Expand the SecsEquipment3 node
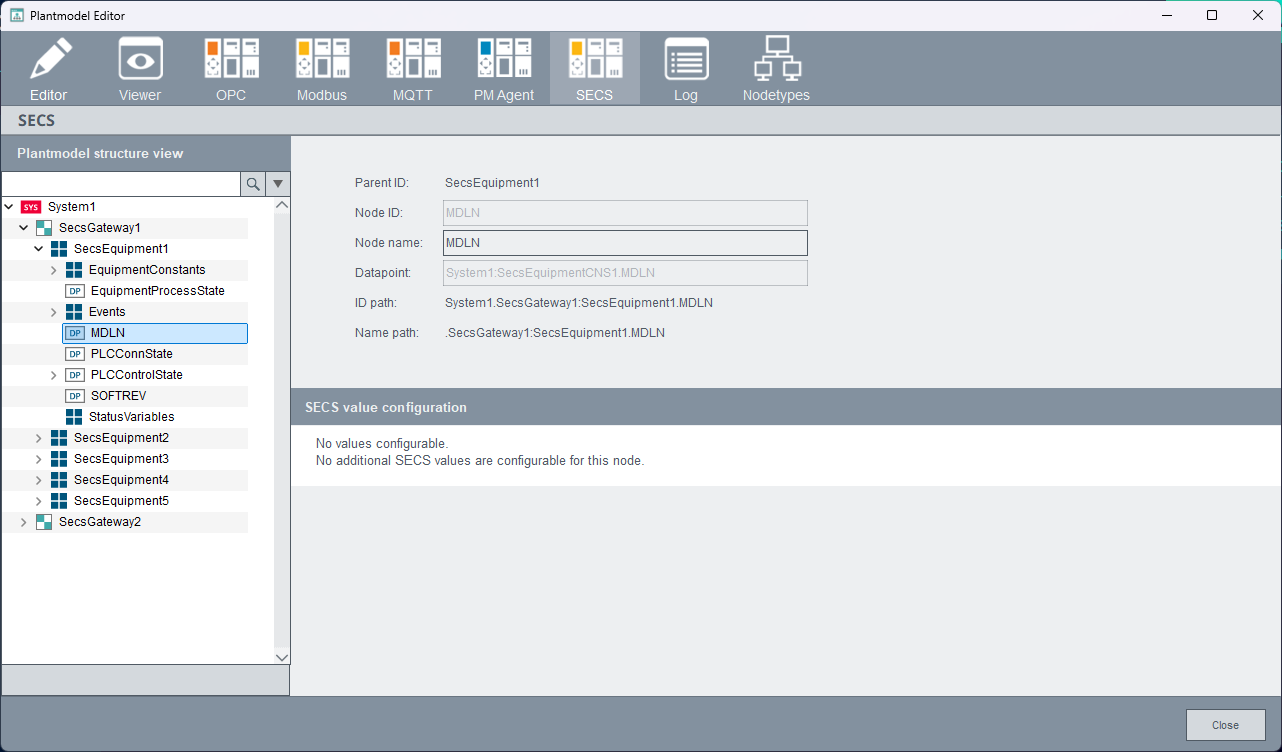1282x752 pixels. (x=39, y=459)
